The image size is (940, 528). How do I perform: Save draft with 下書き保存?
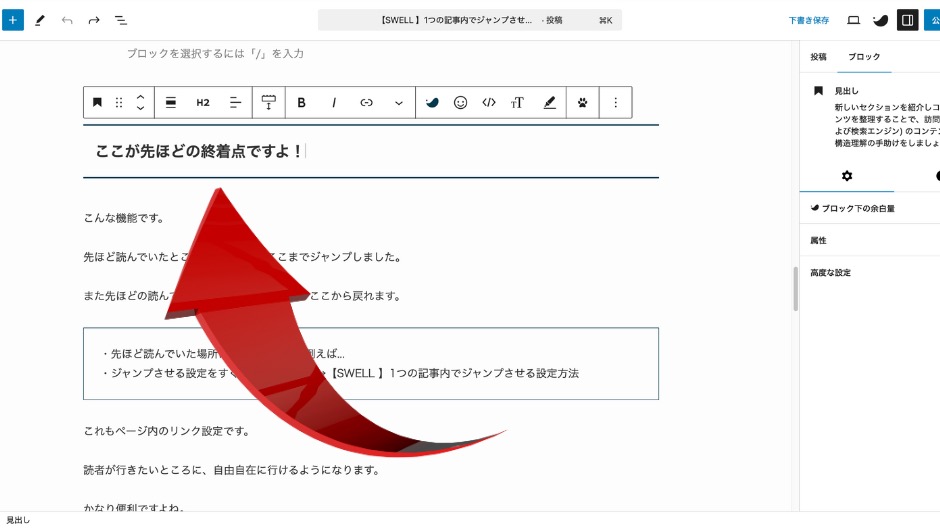pyautogui.click(x=808, y=20)
